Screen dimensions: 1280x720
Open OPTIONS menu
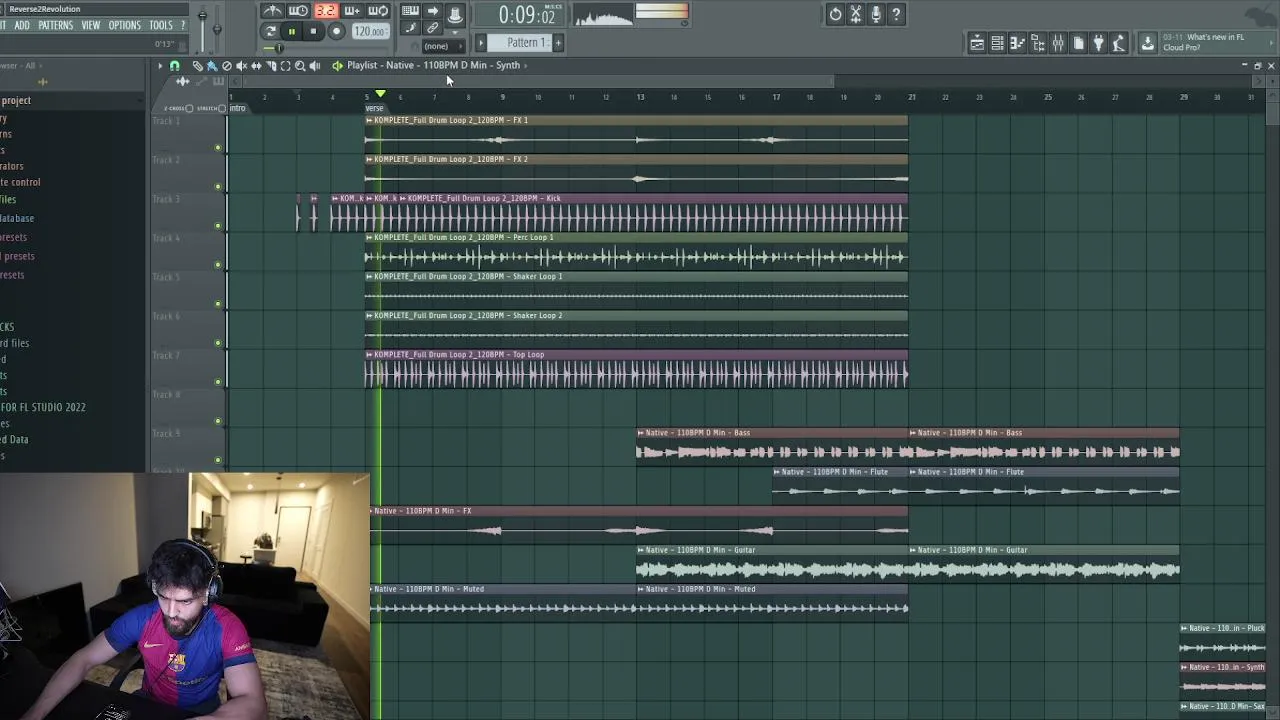[124, 25]
